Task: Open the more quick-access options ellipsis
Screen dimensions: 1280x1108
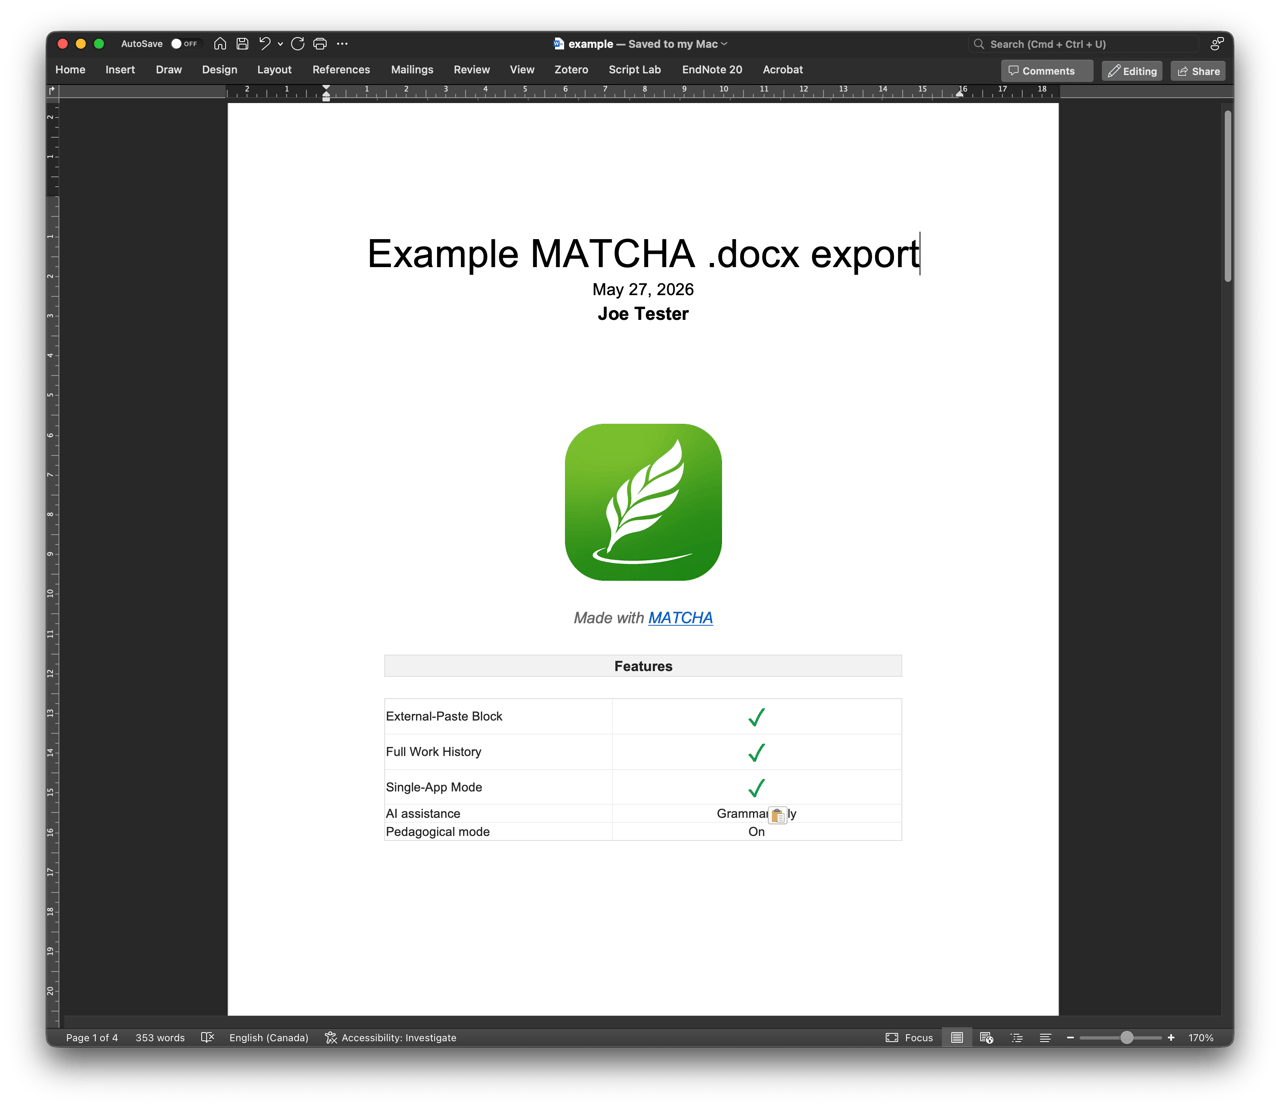Action: [342, 44]
